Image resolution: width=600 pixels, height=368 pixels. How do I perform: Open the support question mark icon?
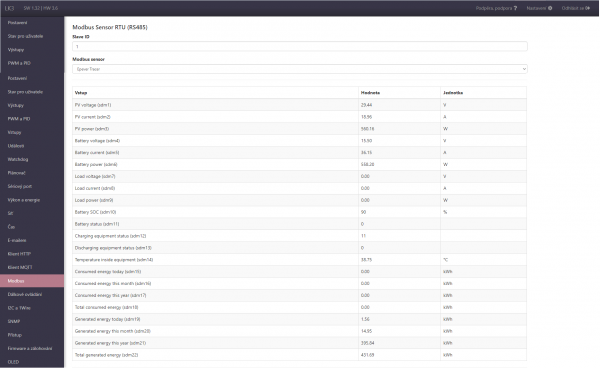(515, 8)
